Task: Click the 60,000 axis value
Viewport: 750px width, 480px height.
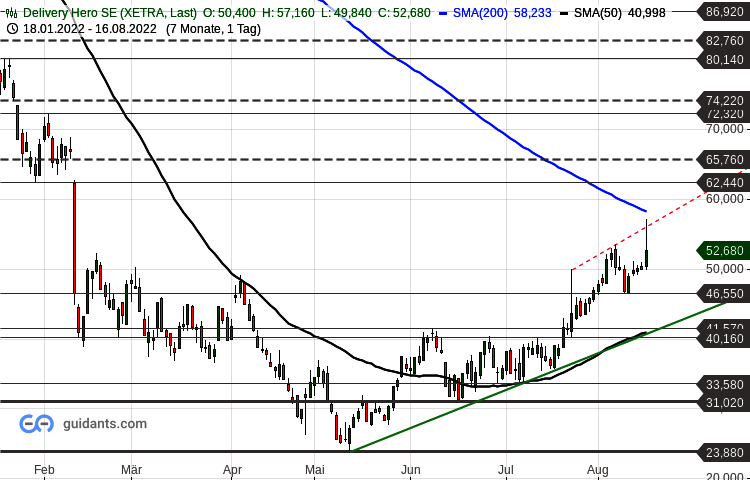Action: coord(725,198)
